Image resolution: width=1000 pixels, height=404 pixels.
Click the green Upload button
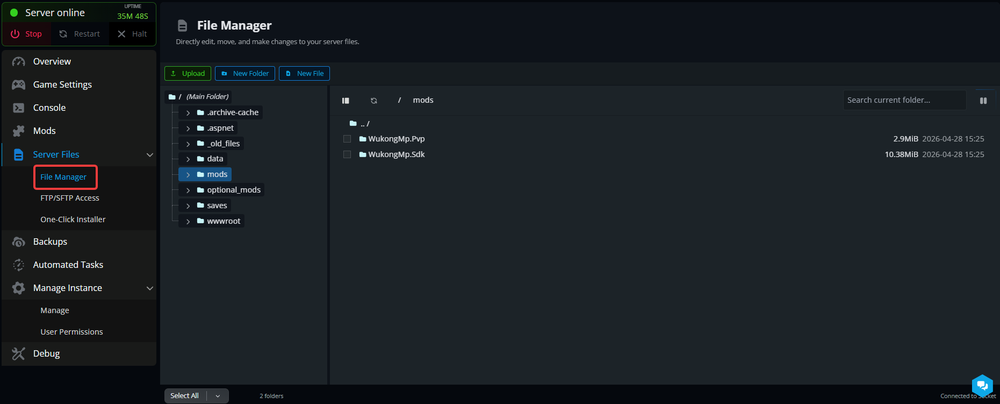coord(188,73)
